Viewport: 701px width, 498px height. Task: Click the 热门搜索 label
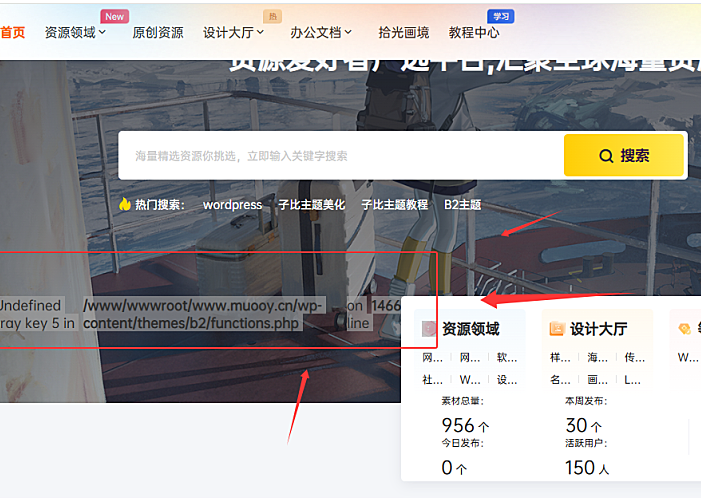160,205
